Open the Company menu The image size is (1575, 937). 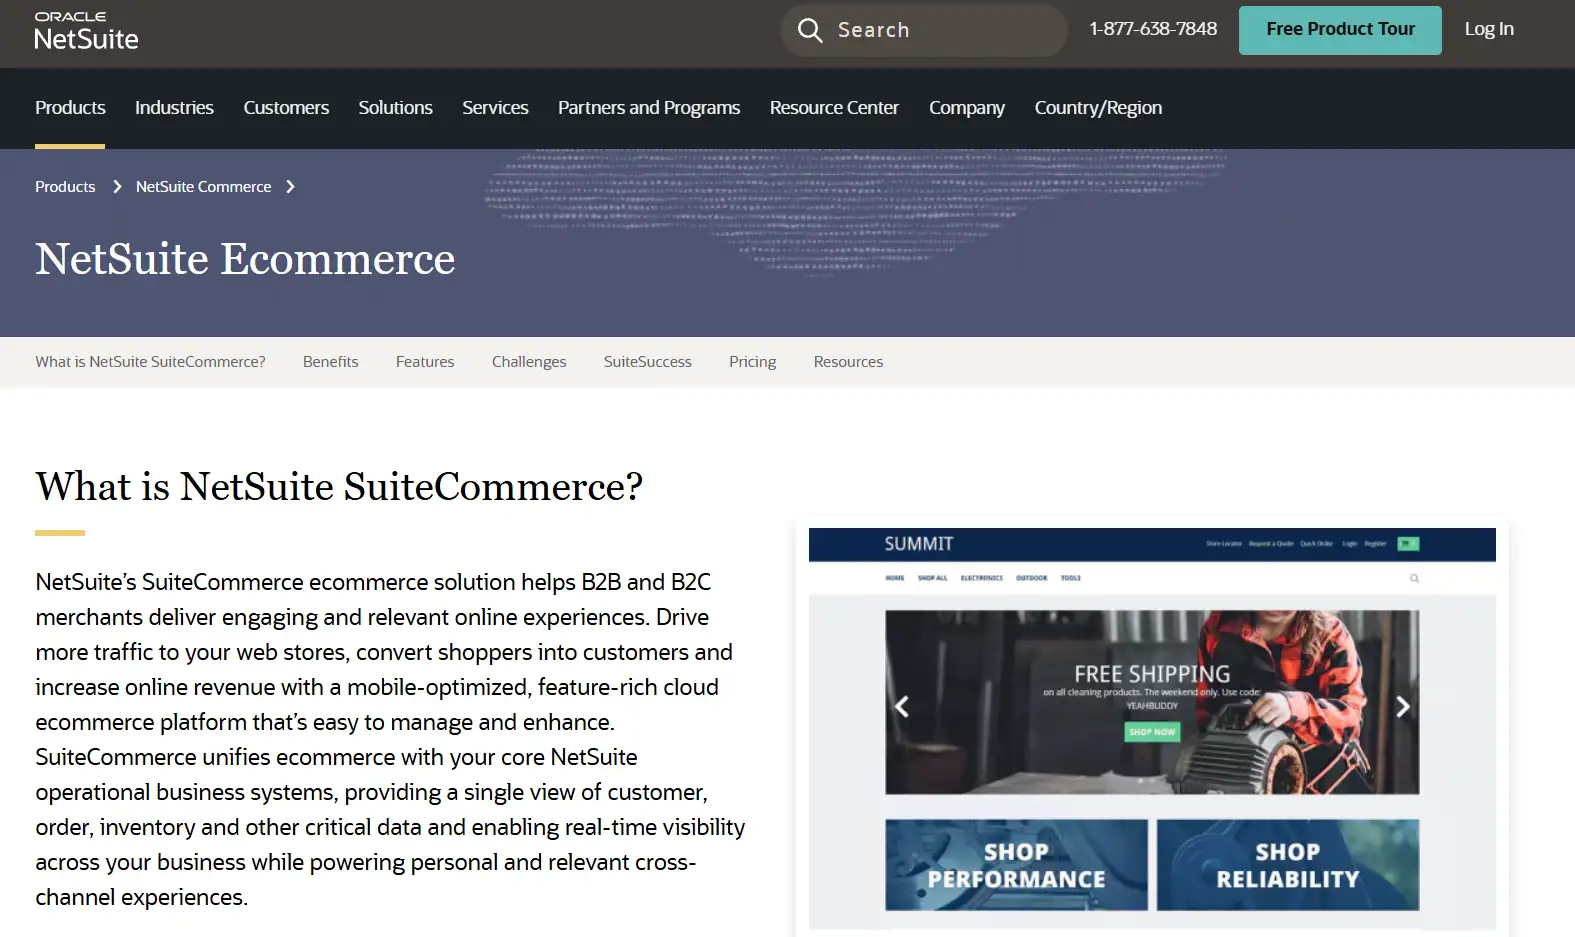(x=967, y=107)
